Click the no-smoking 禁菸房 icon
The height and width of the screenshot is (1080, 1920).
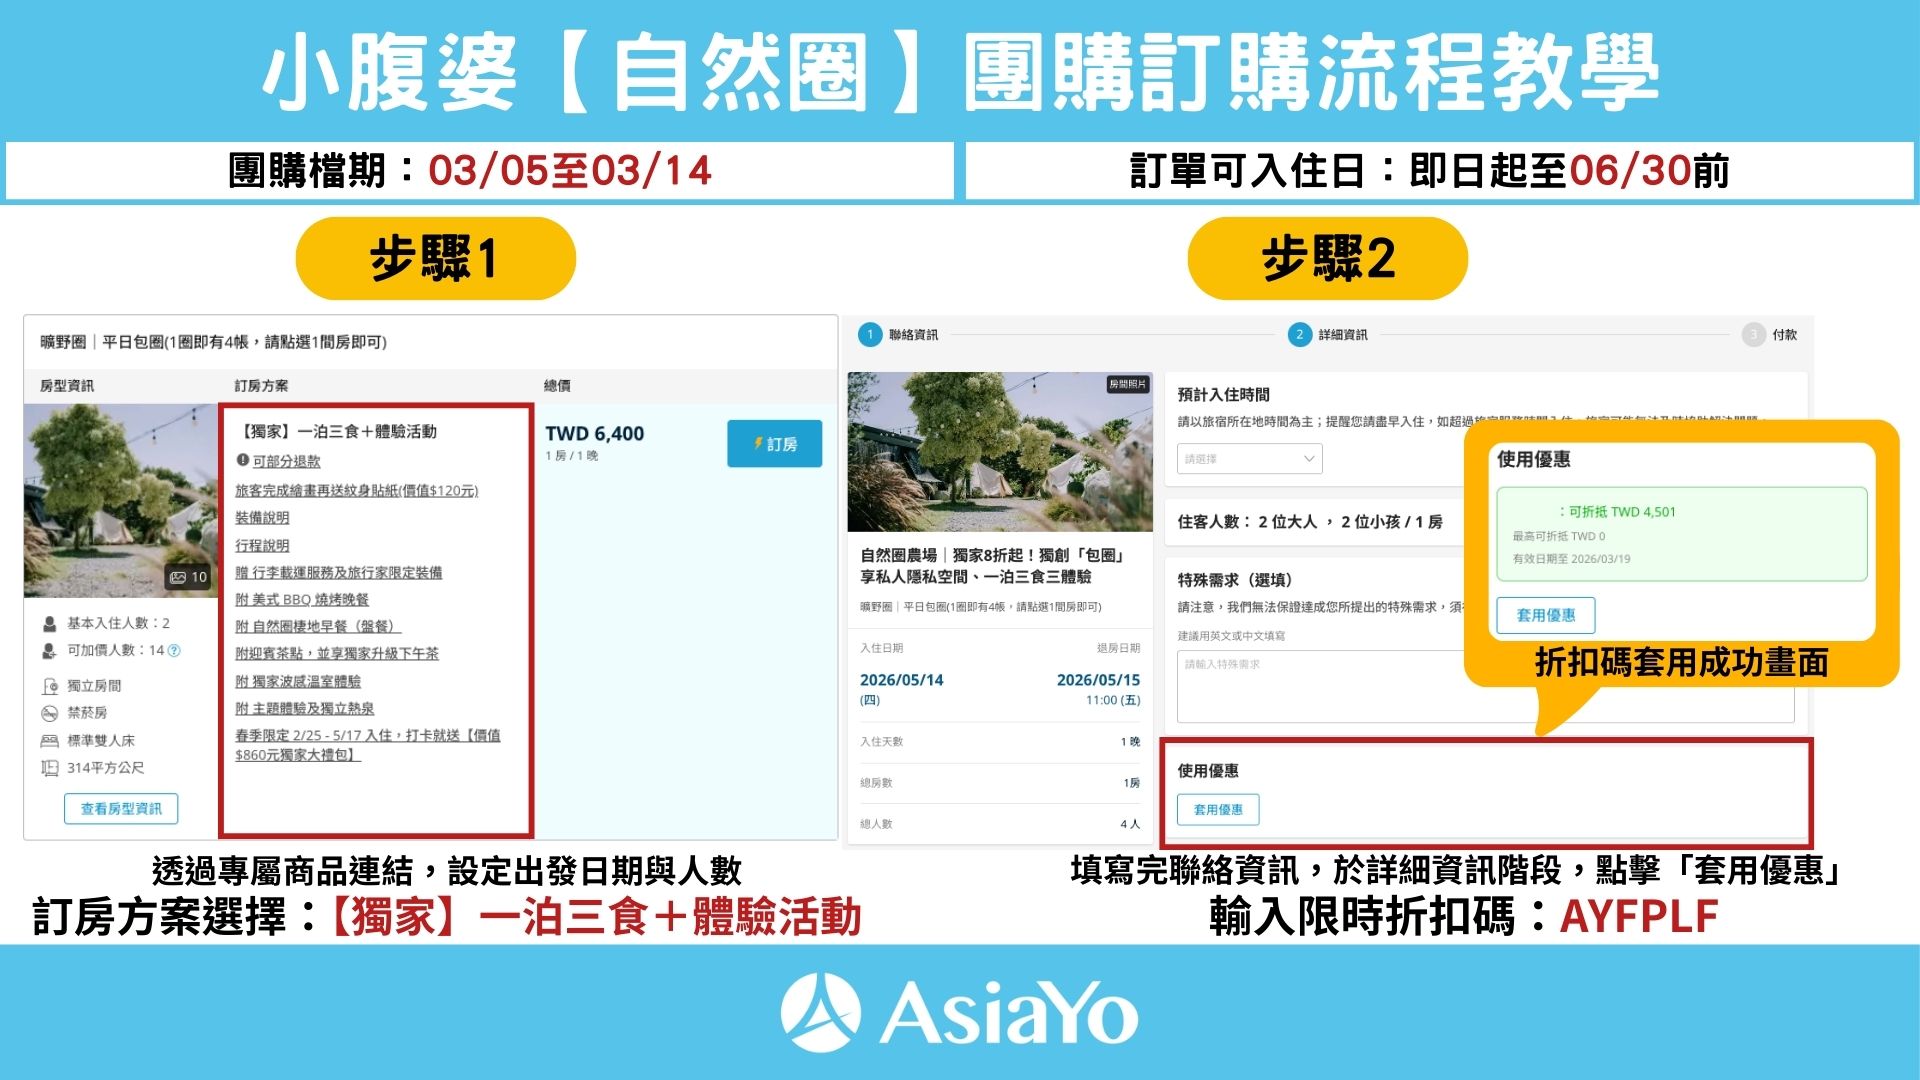[49, 713]
